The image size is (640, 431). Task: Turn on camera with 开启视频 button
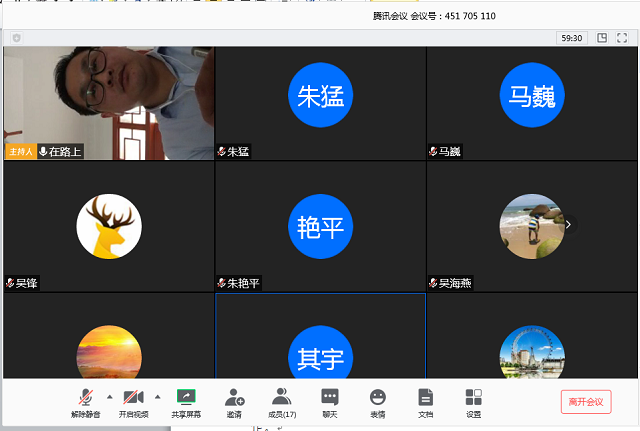pos(133,402)
